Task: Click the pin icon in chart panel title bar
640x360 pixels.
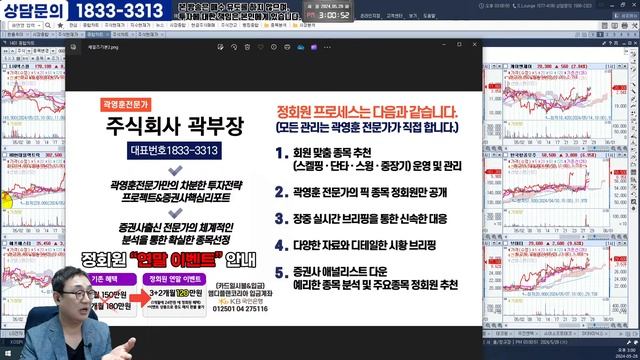Action: coord(604,42)
